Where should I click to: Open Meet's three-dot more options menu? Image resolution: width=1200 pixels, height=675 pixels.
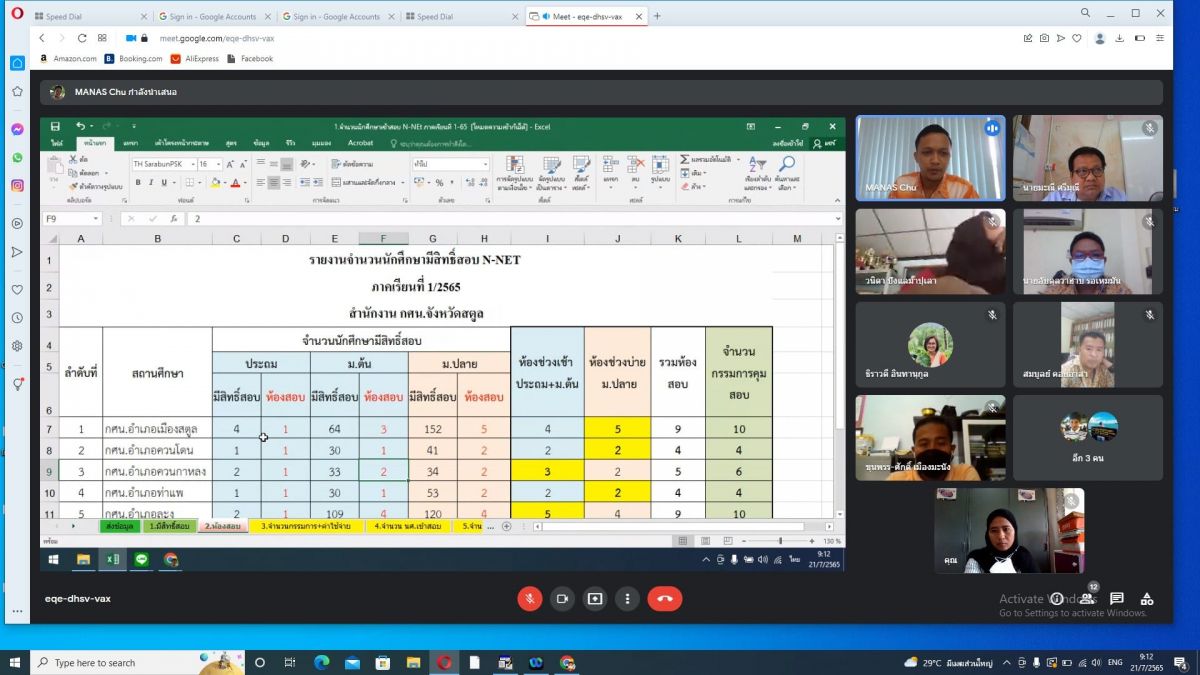pos(627,598)
